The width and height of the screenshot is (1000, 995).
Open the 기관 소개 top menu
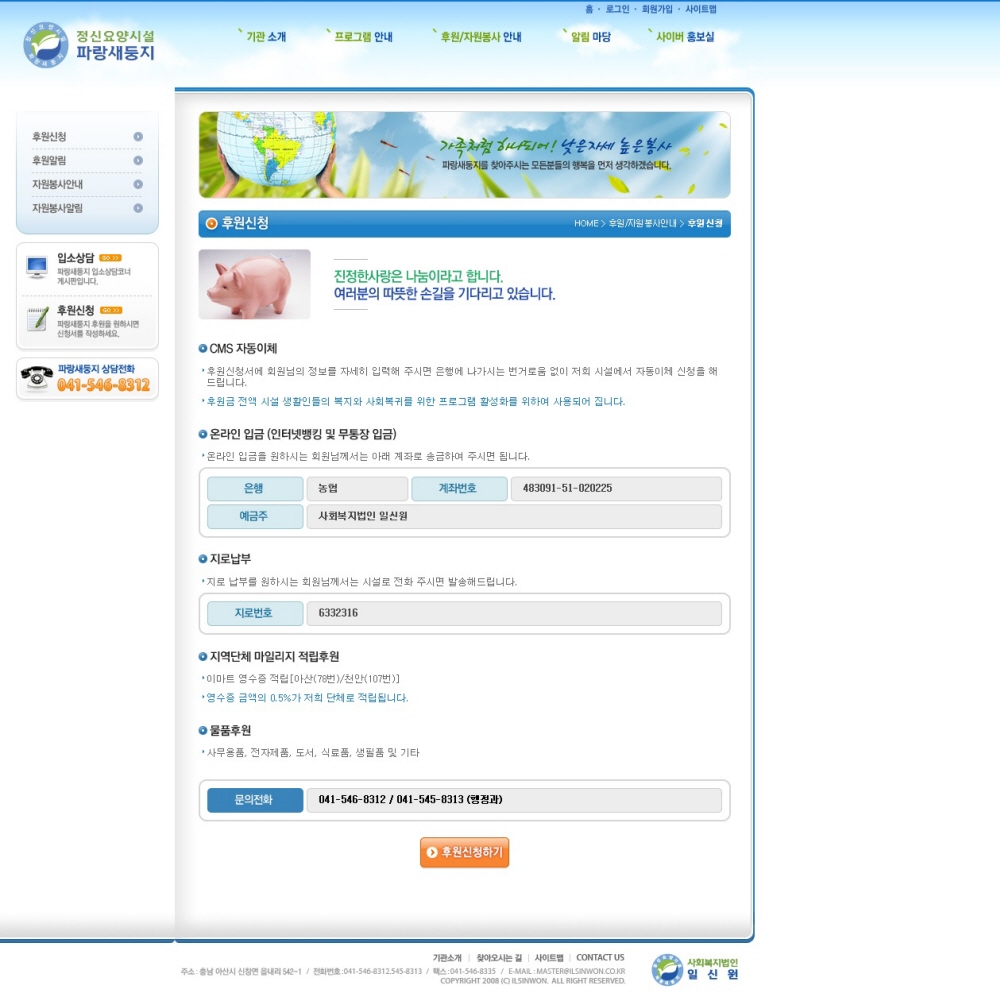(265, 37)
